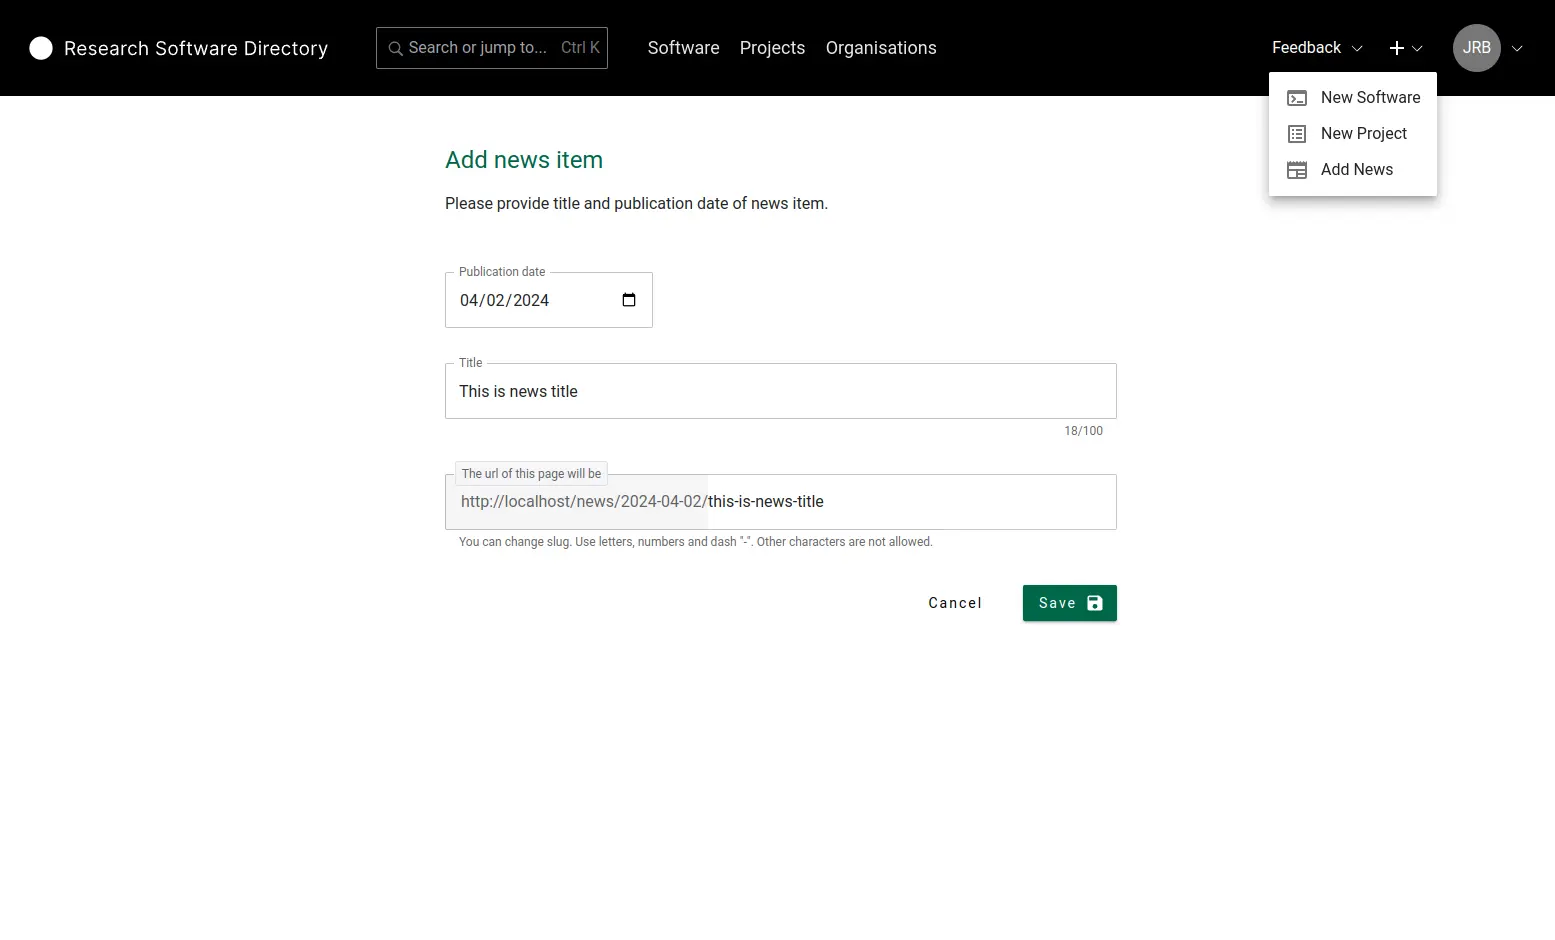Click the New Software terminal icon

click(x=1297, y=98)
